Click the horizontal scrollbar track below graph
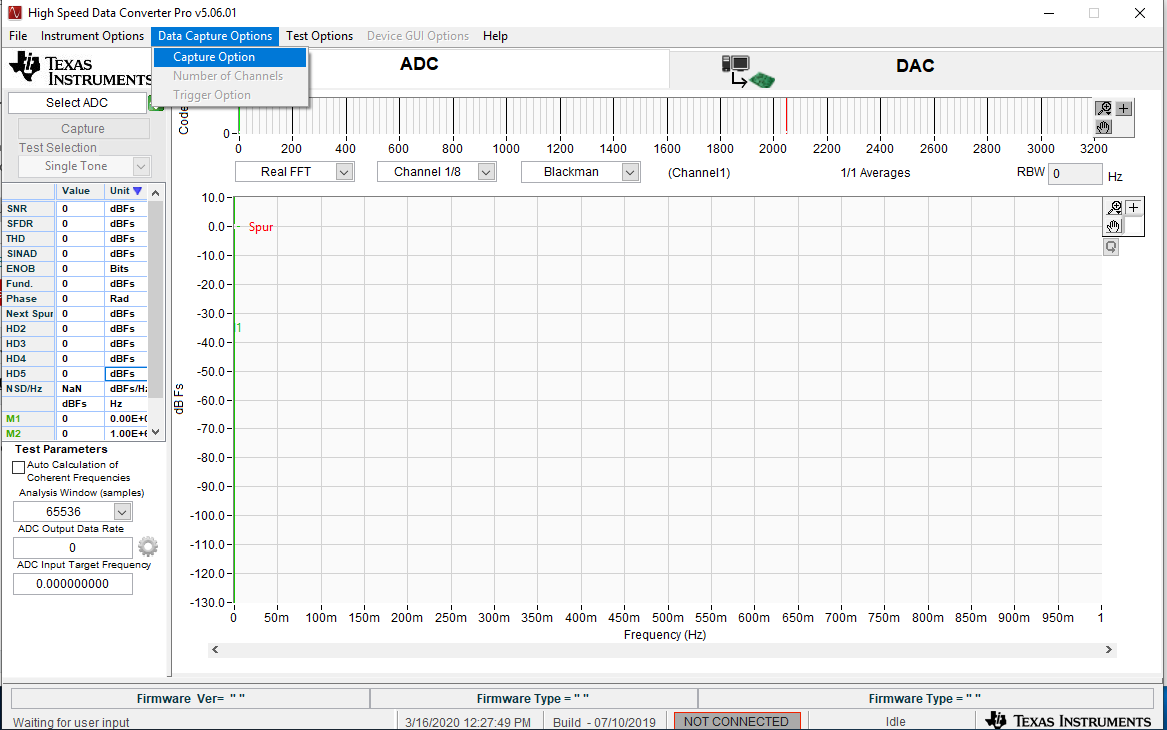This screenshot has width=1167, height=730. coord(662,650)
